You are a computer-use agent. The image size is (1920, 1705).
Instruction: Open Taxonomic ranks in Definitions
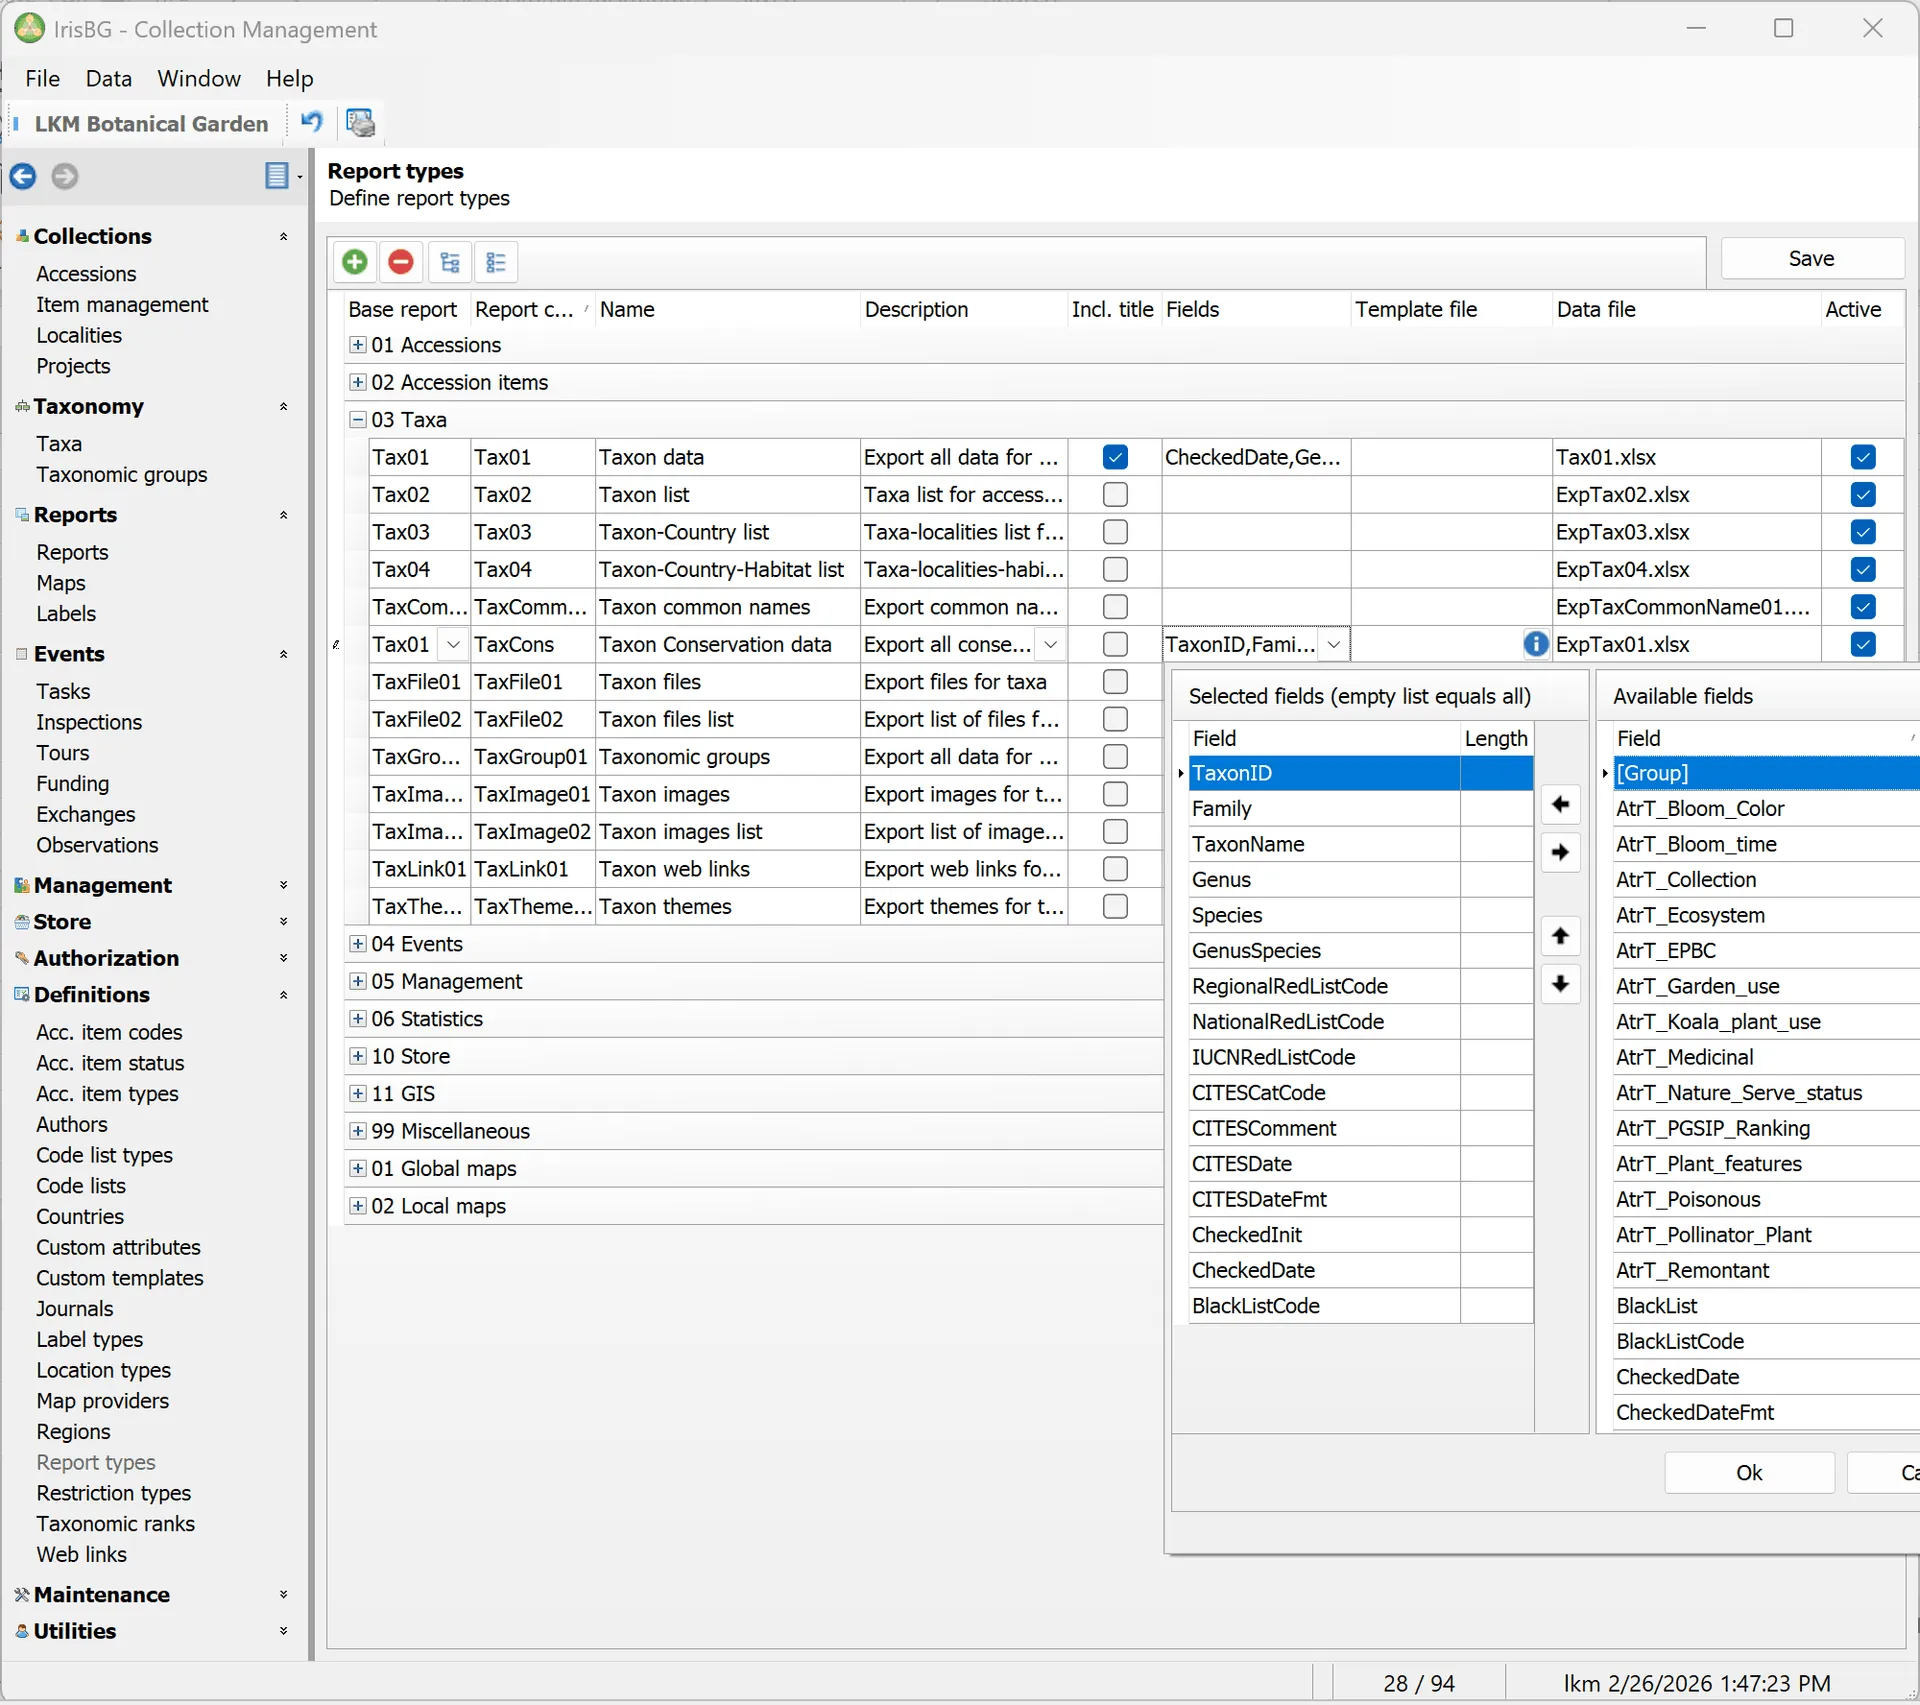[x=116, y=1524]
